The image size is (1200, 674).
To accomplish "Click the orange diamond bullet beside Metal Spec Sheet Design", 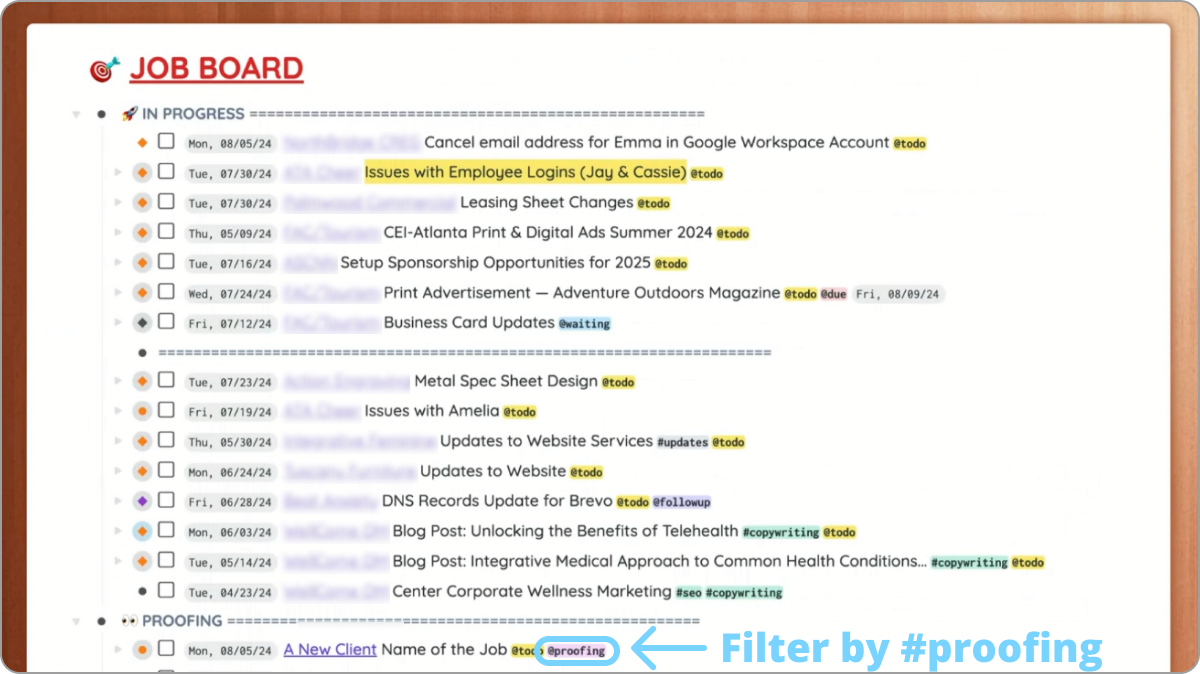I will point(142,381).
